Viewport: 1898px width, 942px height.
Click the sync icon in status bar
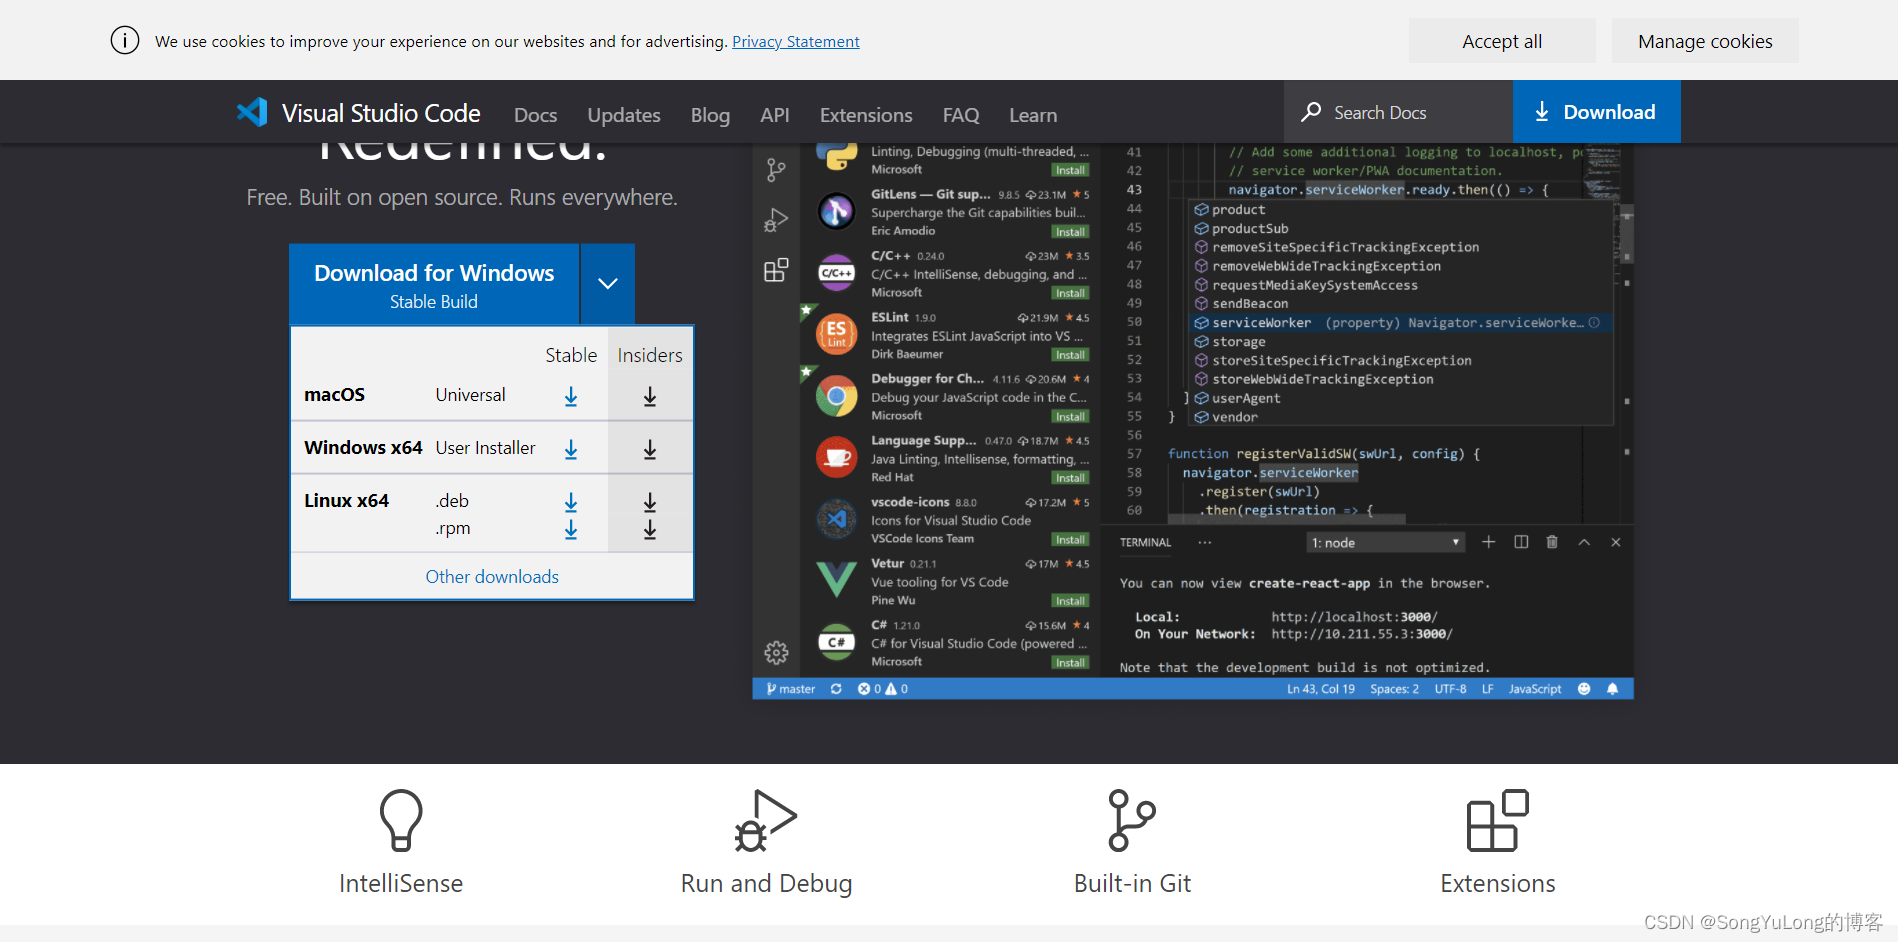click(836, 689)
